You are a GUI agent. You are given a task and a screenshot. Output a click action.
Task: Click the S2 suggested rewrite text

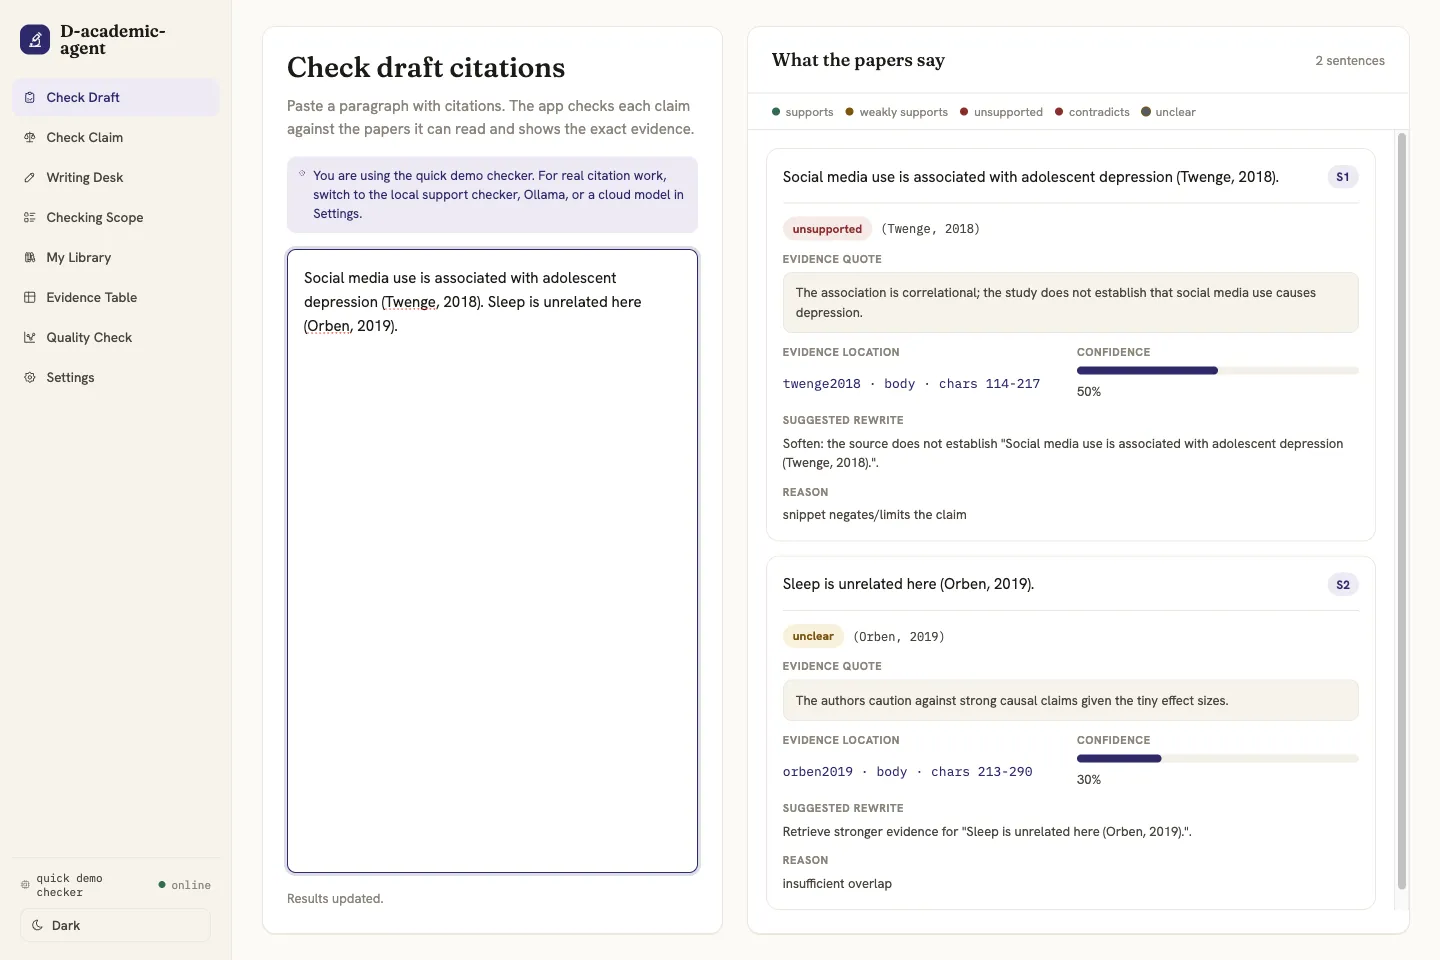click(987, 832)
